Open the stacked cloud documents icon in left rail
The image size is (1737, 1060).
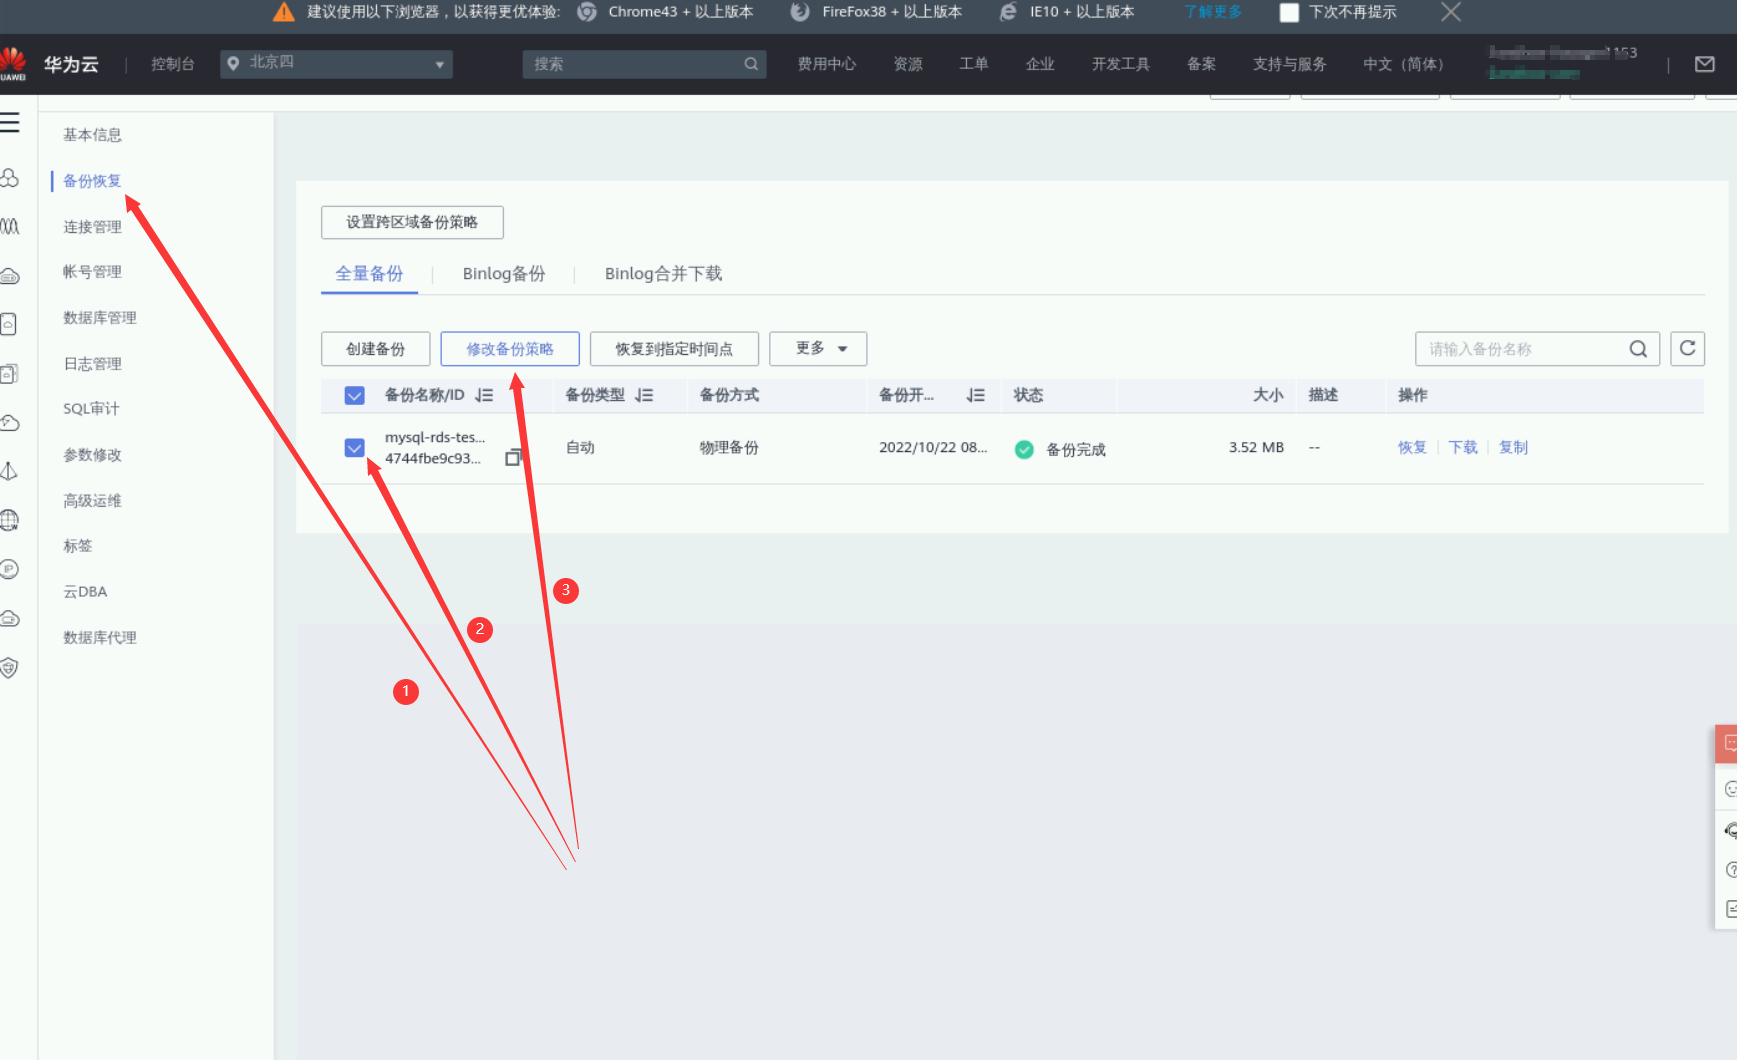(x=9, y=373)
